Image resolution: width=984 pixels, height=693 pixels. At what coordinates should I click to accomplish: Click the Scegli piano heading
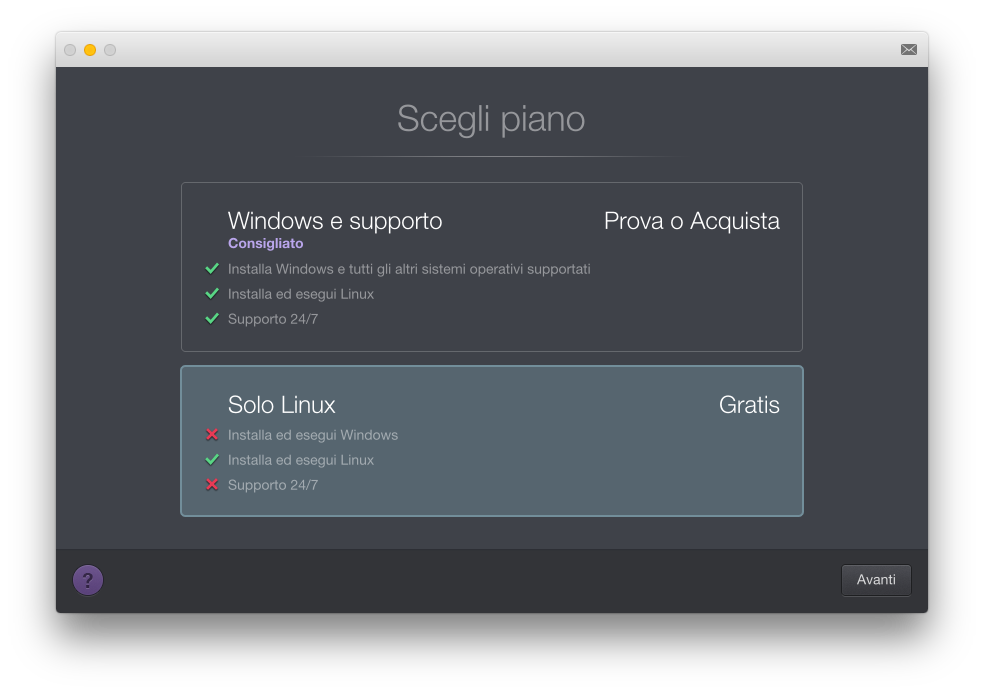[491, 119]
